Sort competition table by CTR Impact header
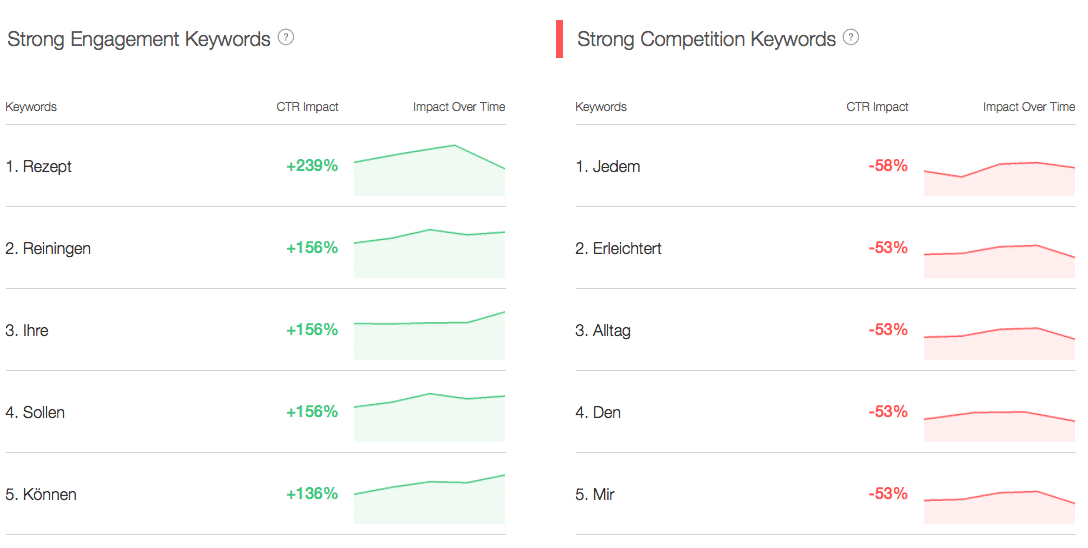The width and height of the screenshot is (1088, 548). (x=877, y=107)
